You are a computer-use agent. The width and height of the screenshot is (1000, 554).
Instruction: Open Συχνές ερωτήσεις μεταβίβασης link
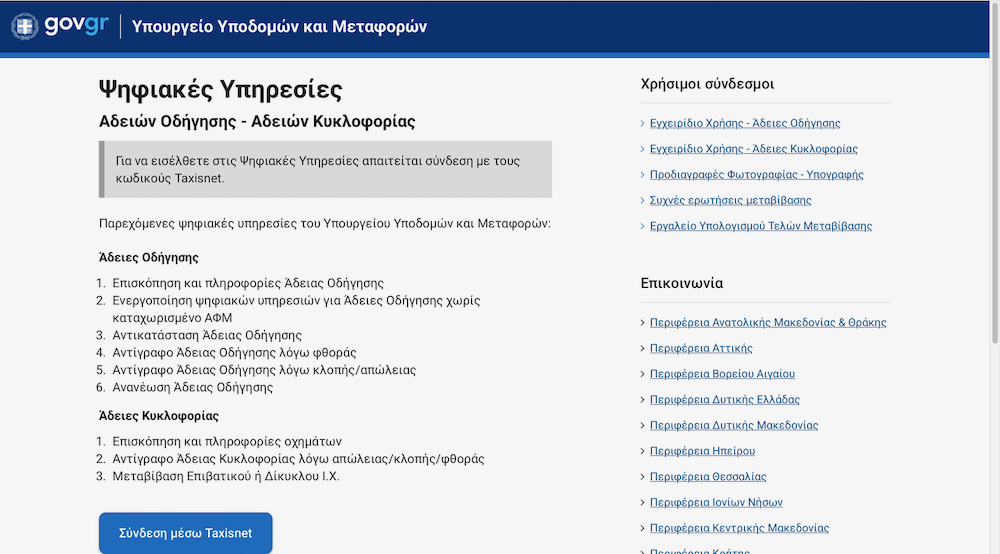730,200
